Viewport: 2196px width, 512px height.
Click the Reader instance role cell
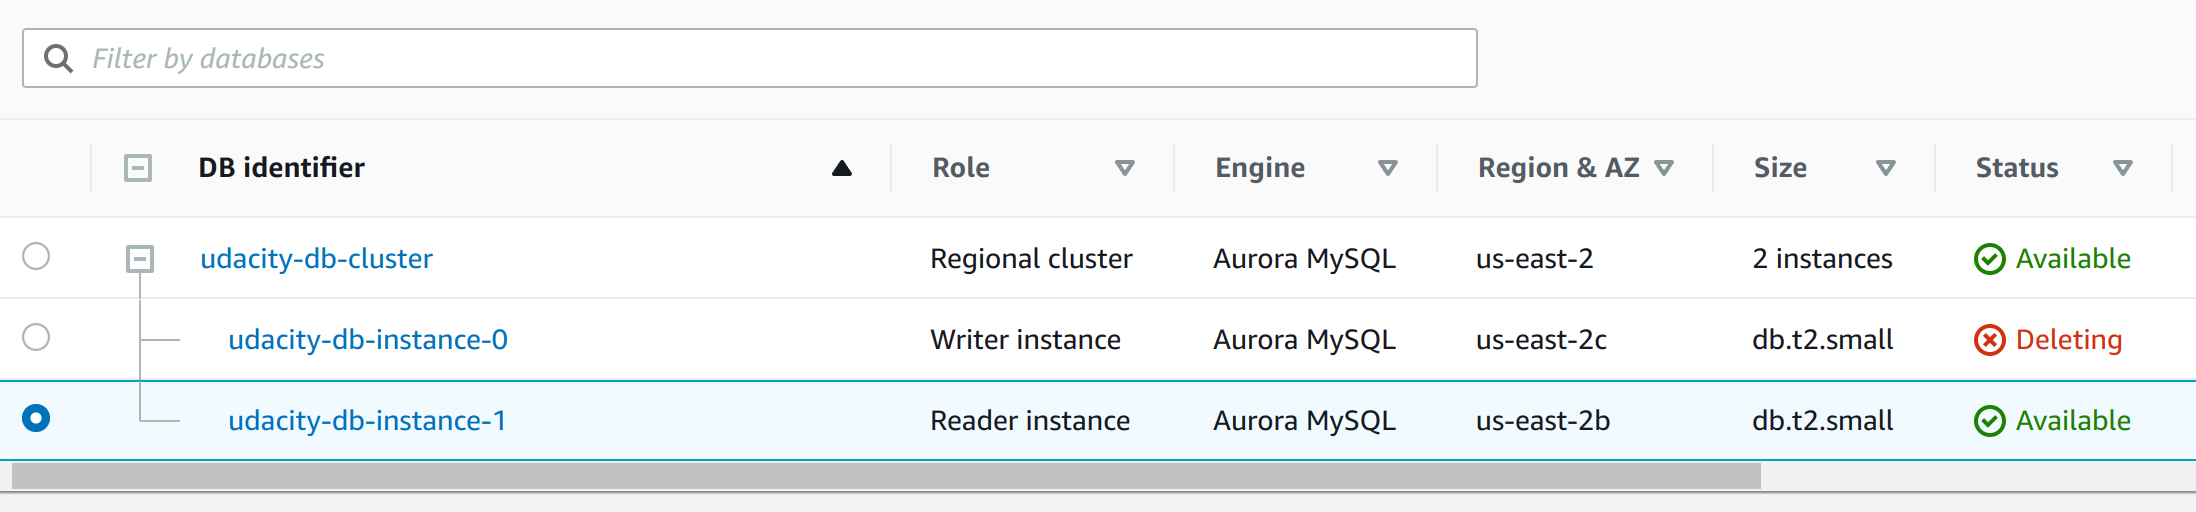1030,421
